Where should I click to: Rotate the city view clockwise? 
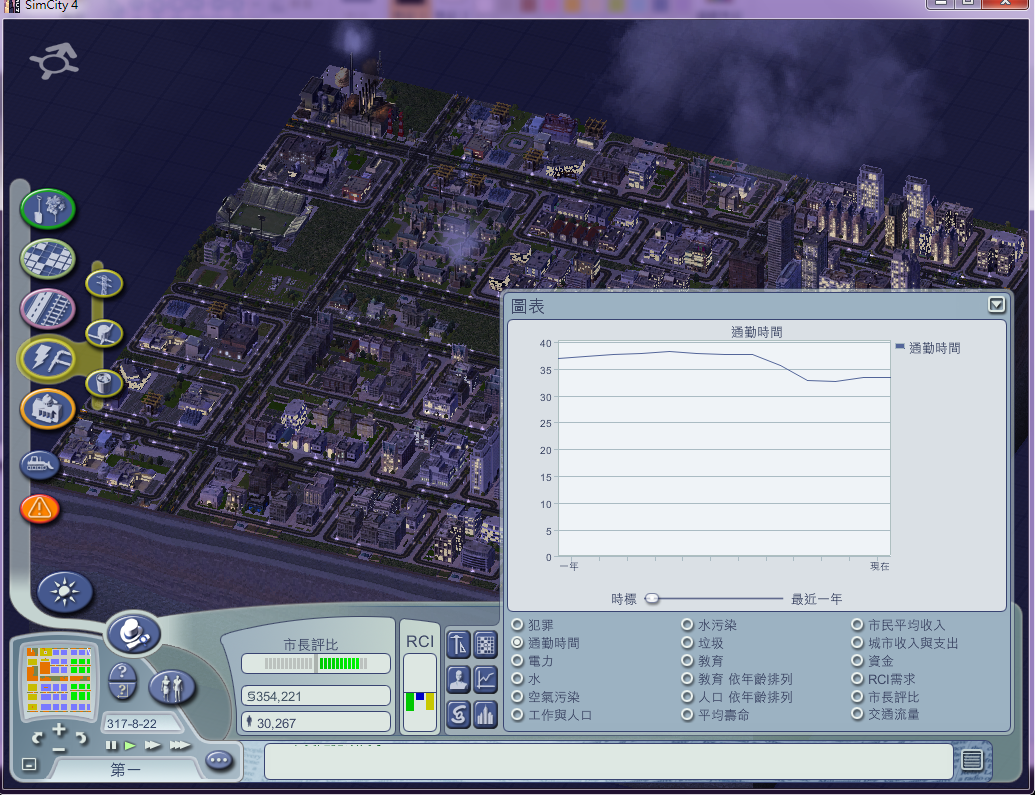81,738
